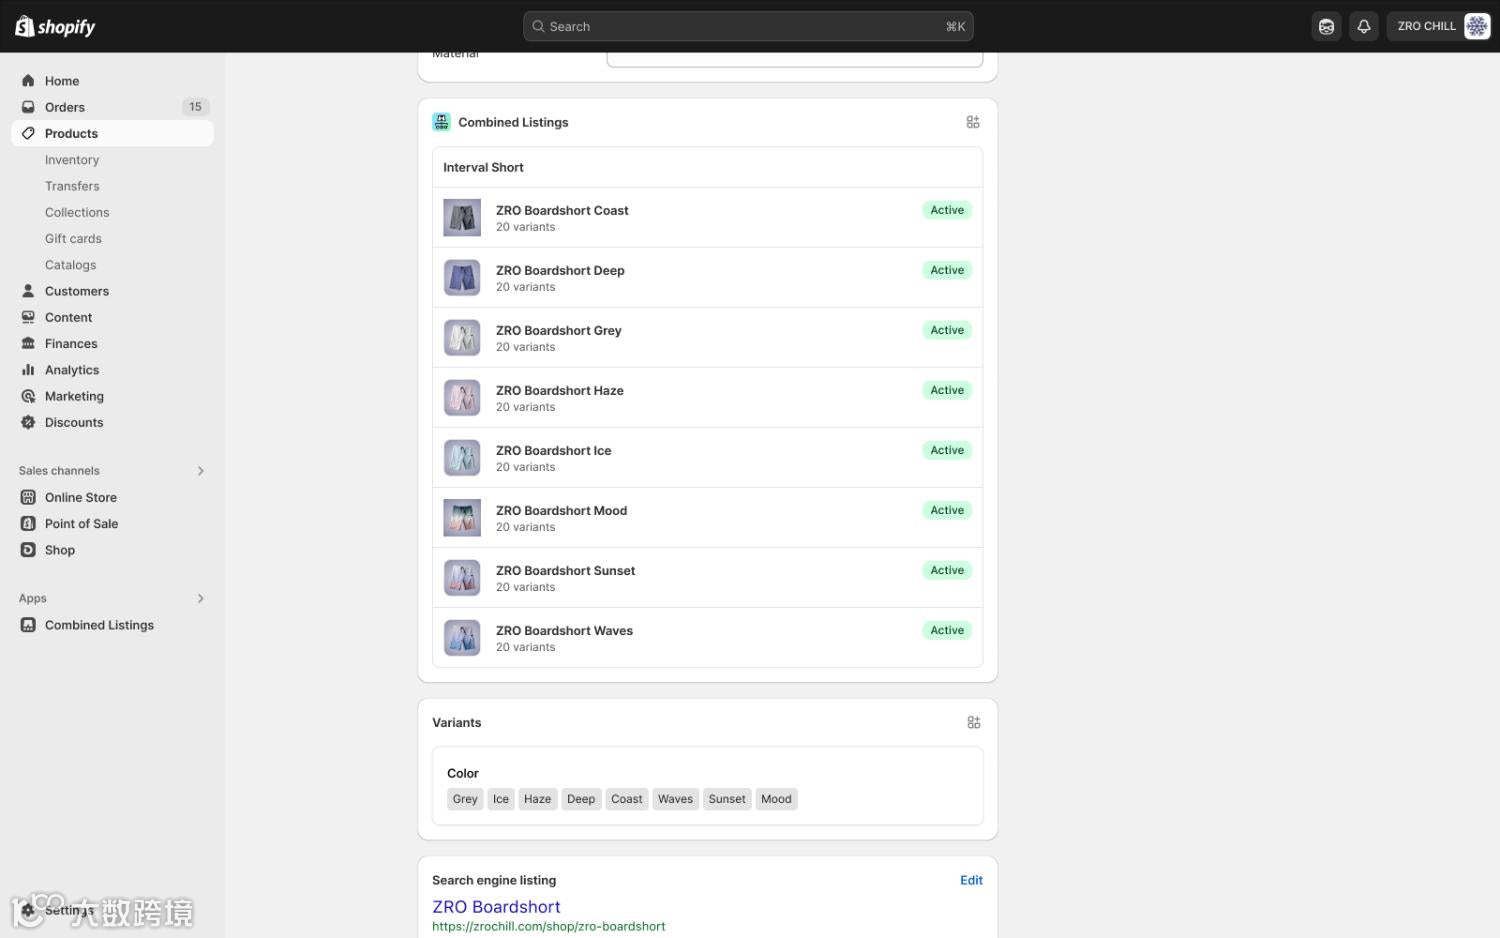
Task: Click the Active badge for Boardshort Waves
Action: (x=947, y=630)
